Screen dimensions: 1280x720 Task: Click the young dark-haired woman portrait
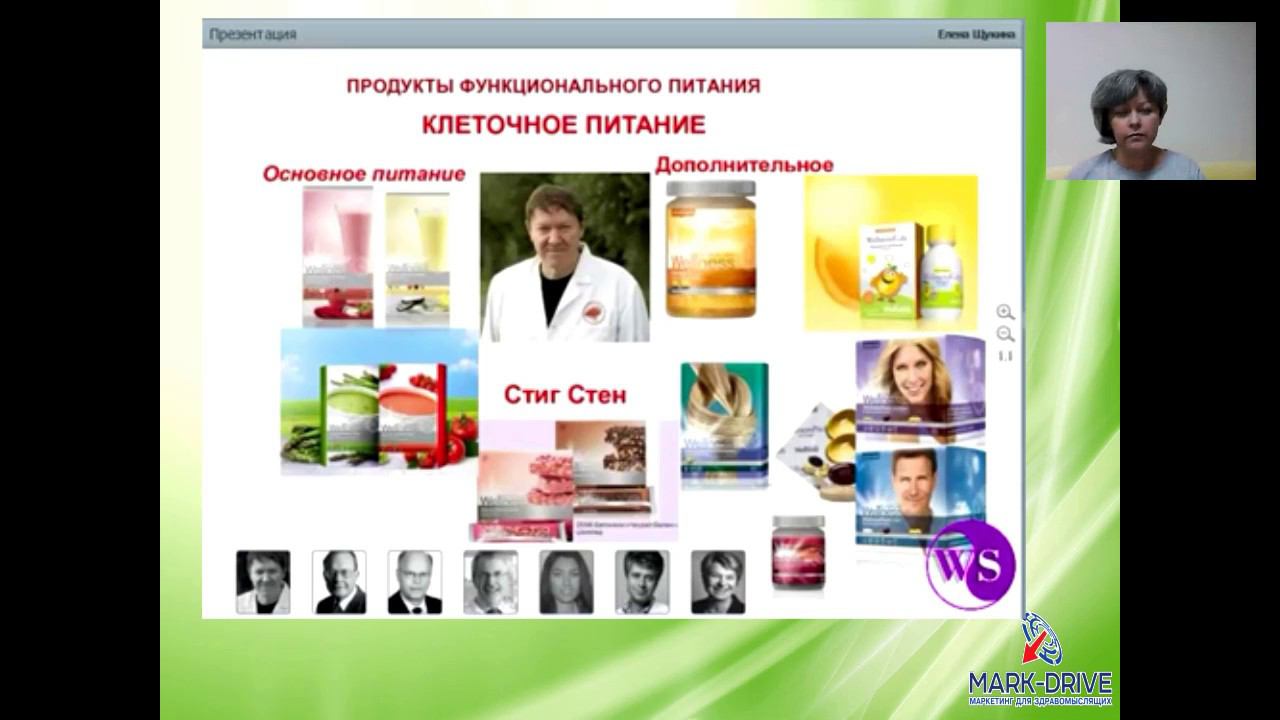(566, 582)
